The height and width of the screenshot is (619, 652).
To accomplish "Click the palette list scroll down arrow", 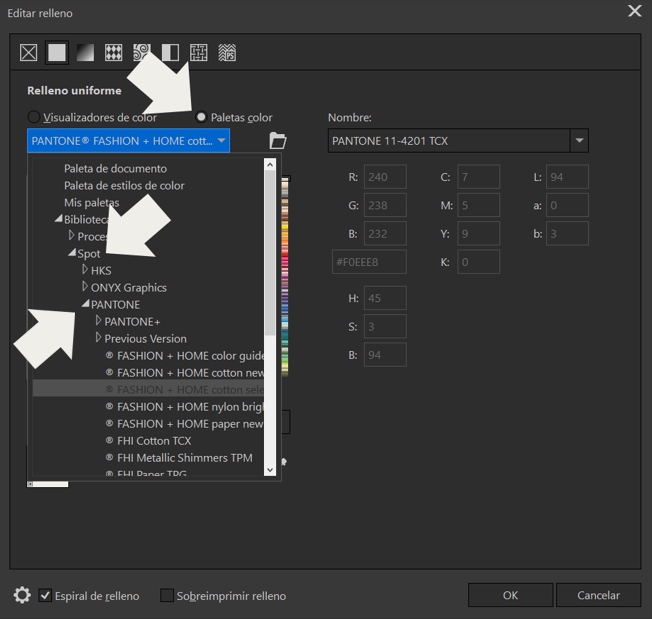I will [270, 470].
